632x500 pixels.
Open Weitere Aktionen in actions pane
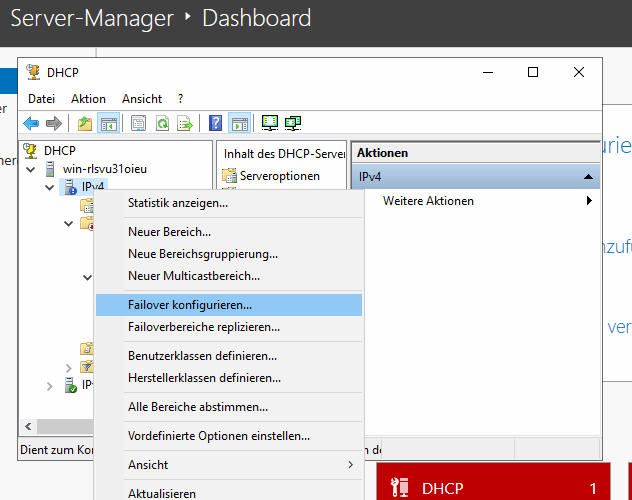coord(428,201)
